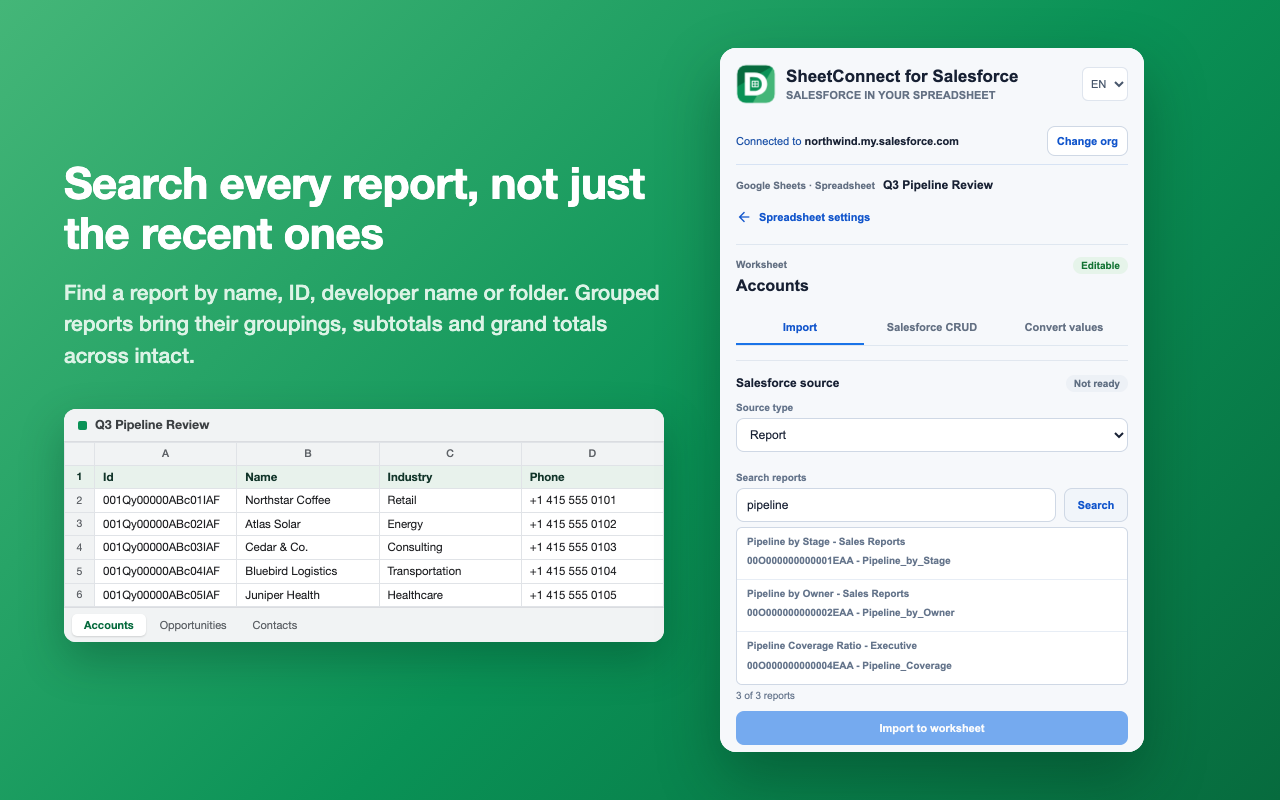Click phone cell +1 415 555 0104
This screenshot has width=1280, height=800.
point(592,571)
